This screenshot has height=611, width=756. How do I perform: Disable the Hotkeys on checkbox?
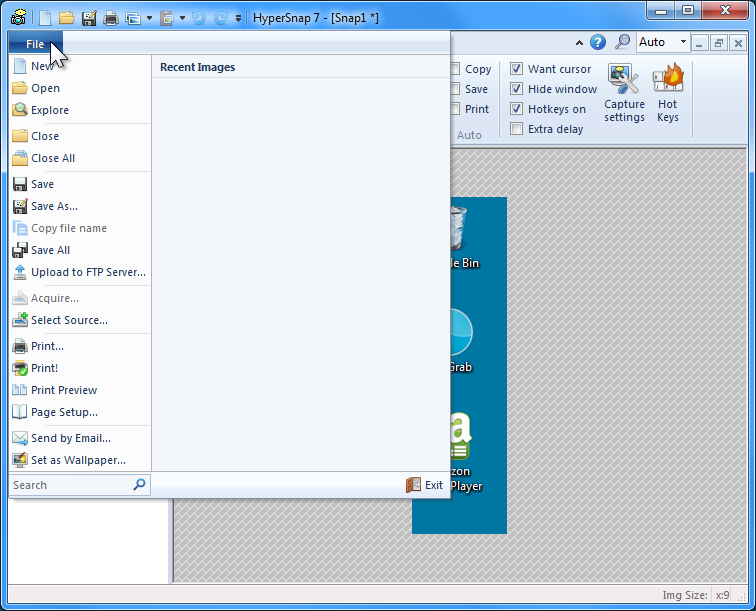click(x=516, y=109)
